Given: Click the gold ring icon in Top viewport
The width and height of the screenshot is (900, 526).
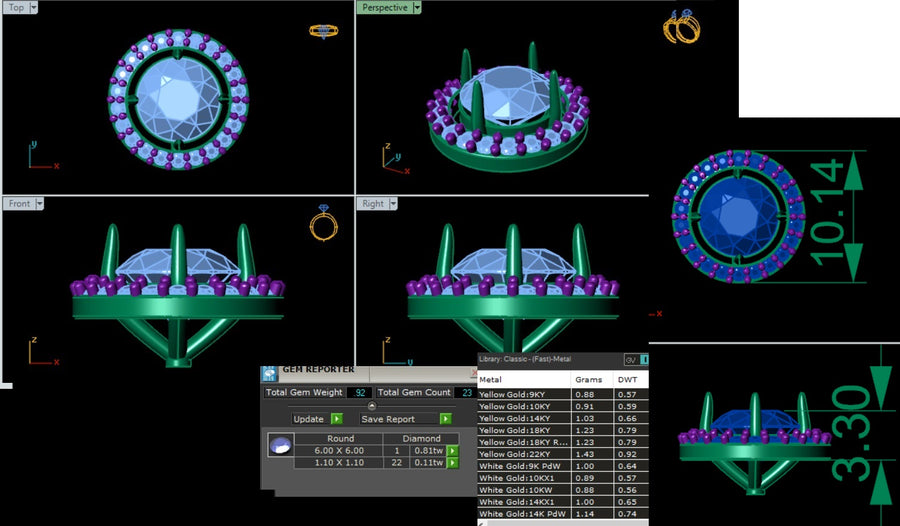Looking at the screenshot, I should coord(324,31).
